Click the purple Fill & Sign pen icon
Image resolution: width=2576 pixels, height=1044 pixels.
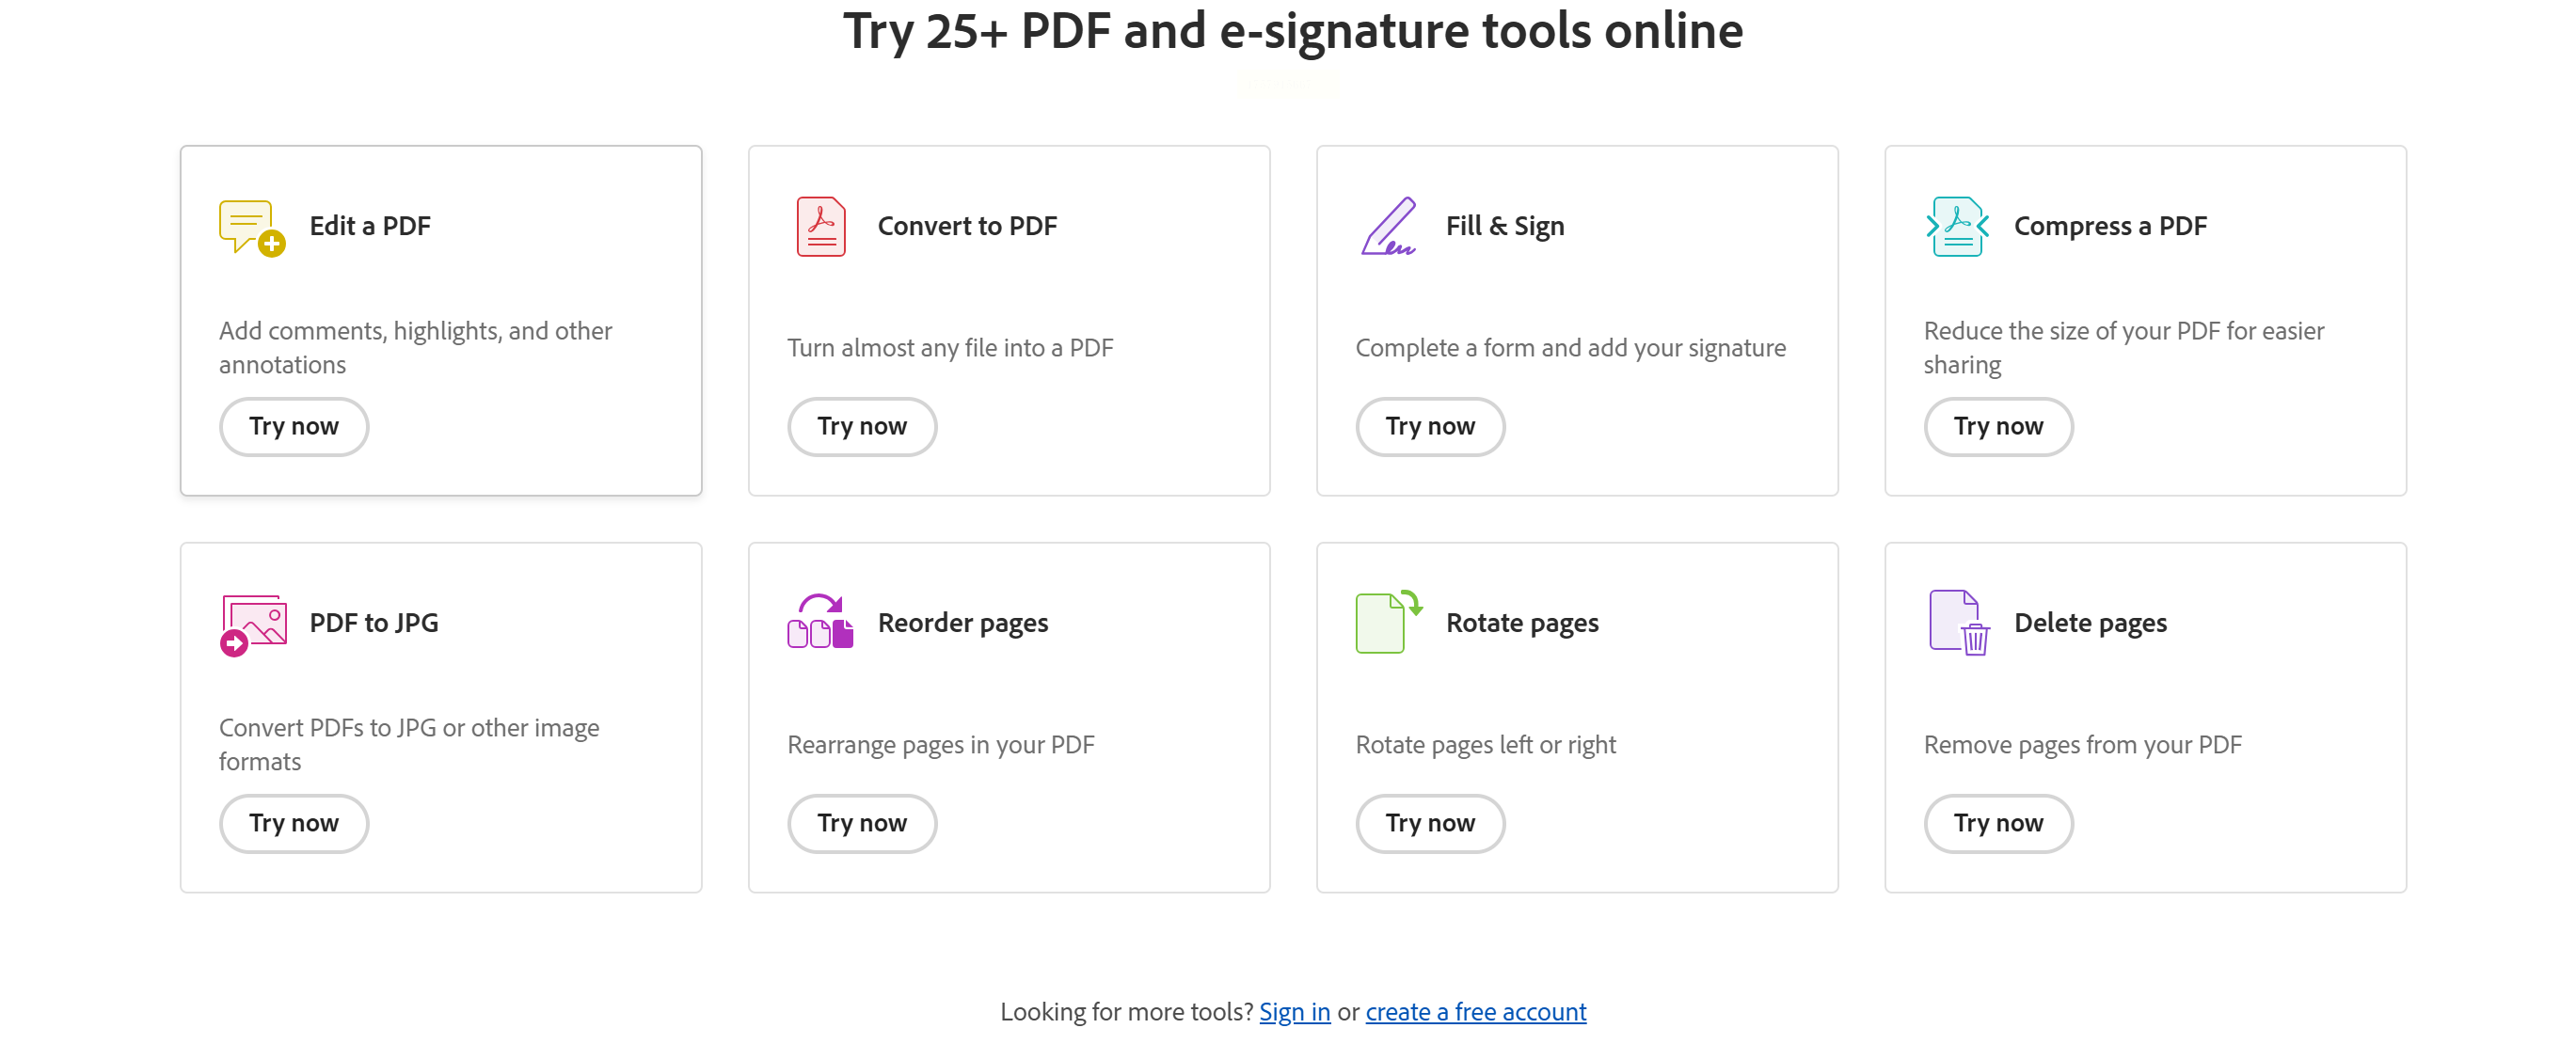point(1389,226)
